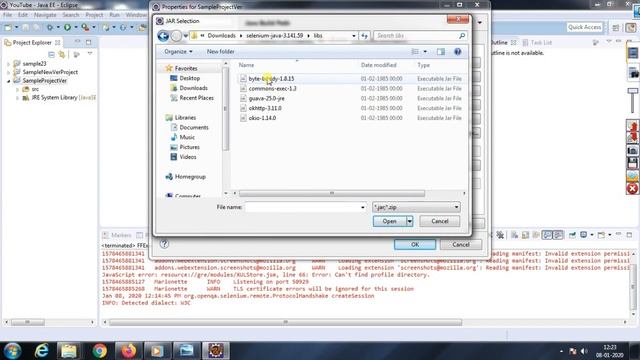Click the Properties dialog help question icon
Screen dimensions: 640x360
point(164,244)
